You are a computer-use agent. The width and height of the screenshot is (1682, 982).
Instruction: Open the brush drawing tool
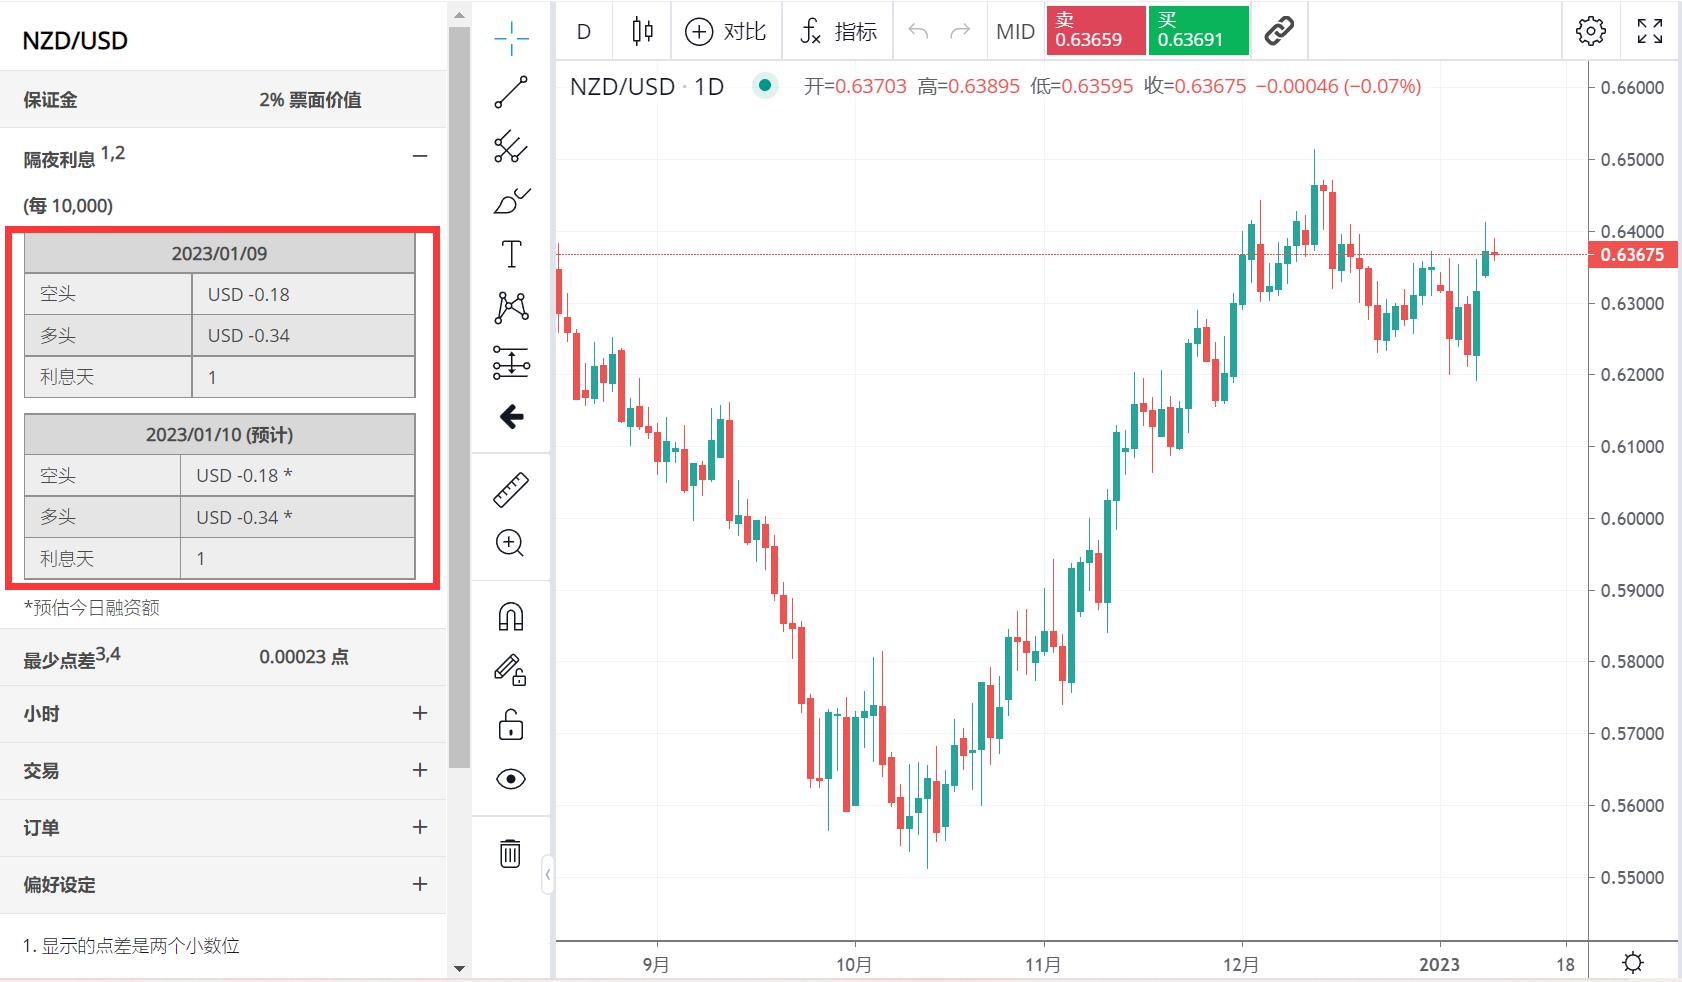(x=511, y=201)
